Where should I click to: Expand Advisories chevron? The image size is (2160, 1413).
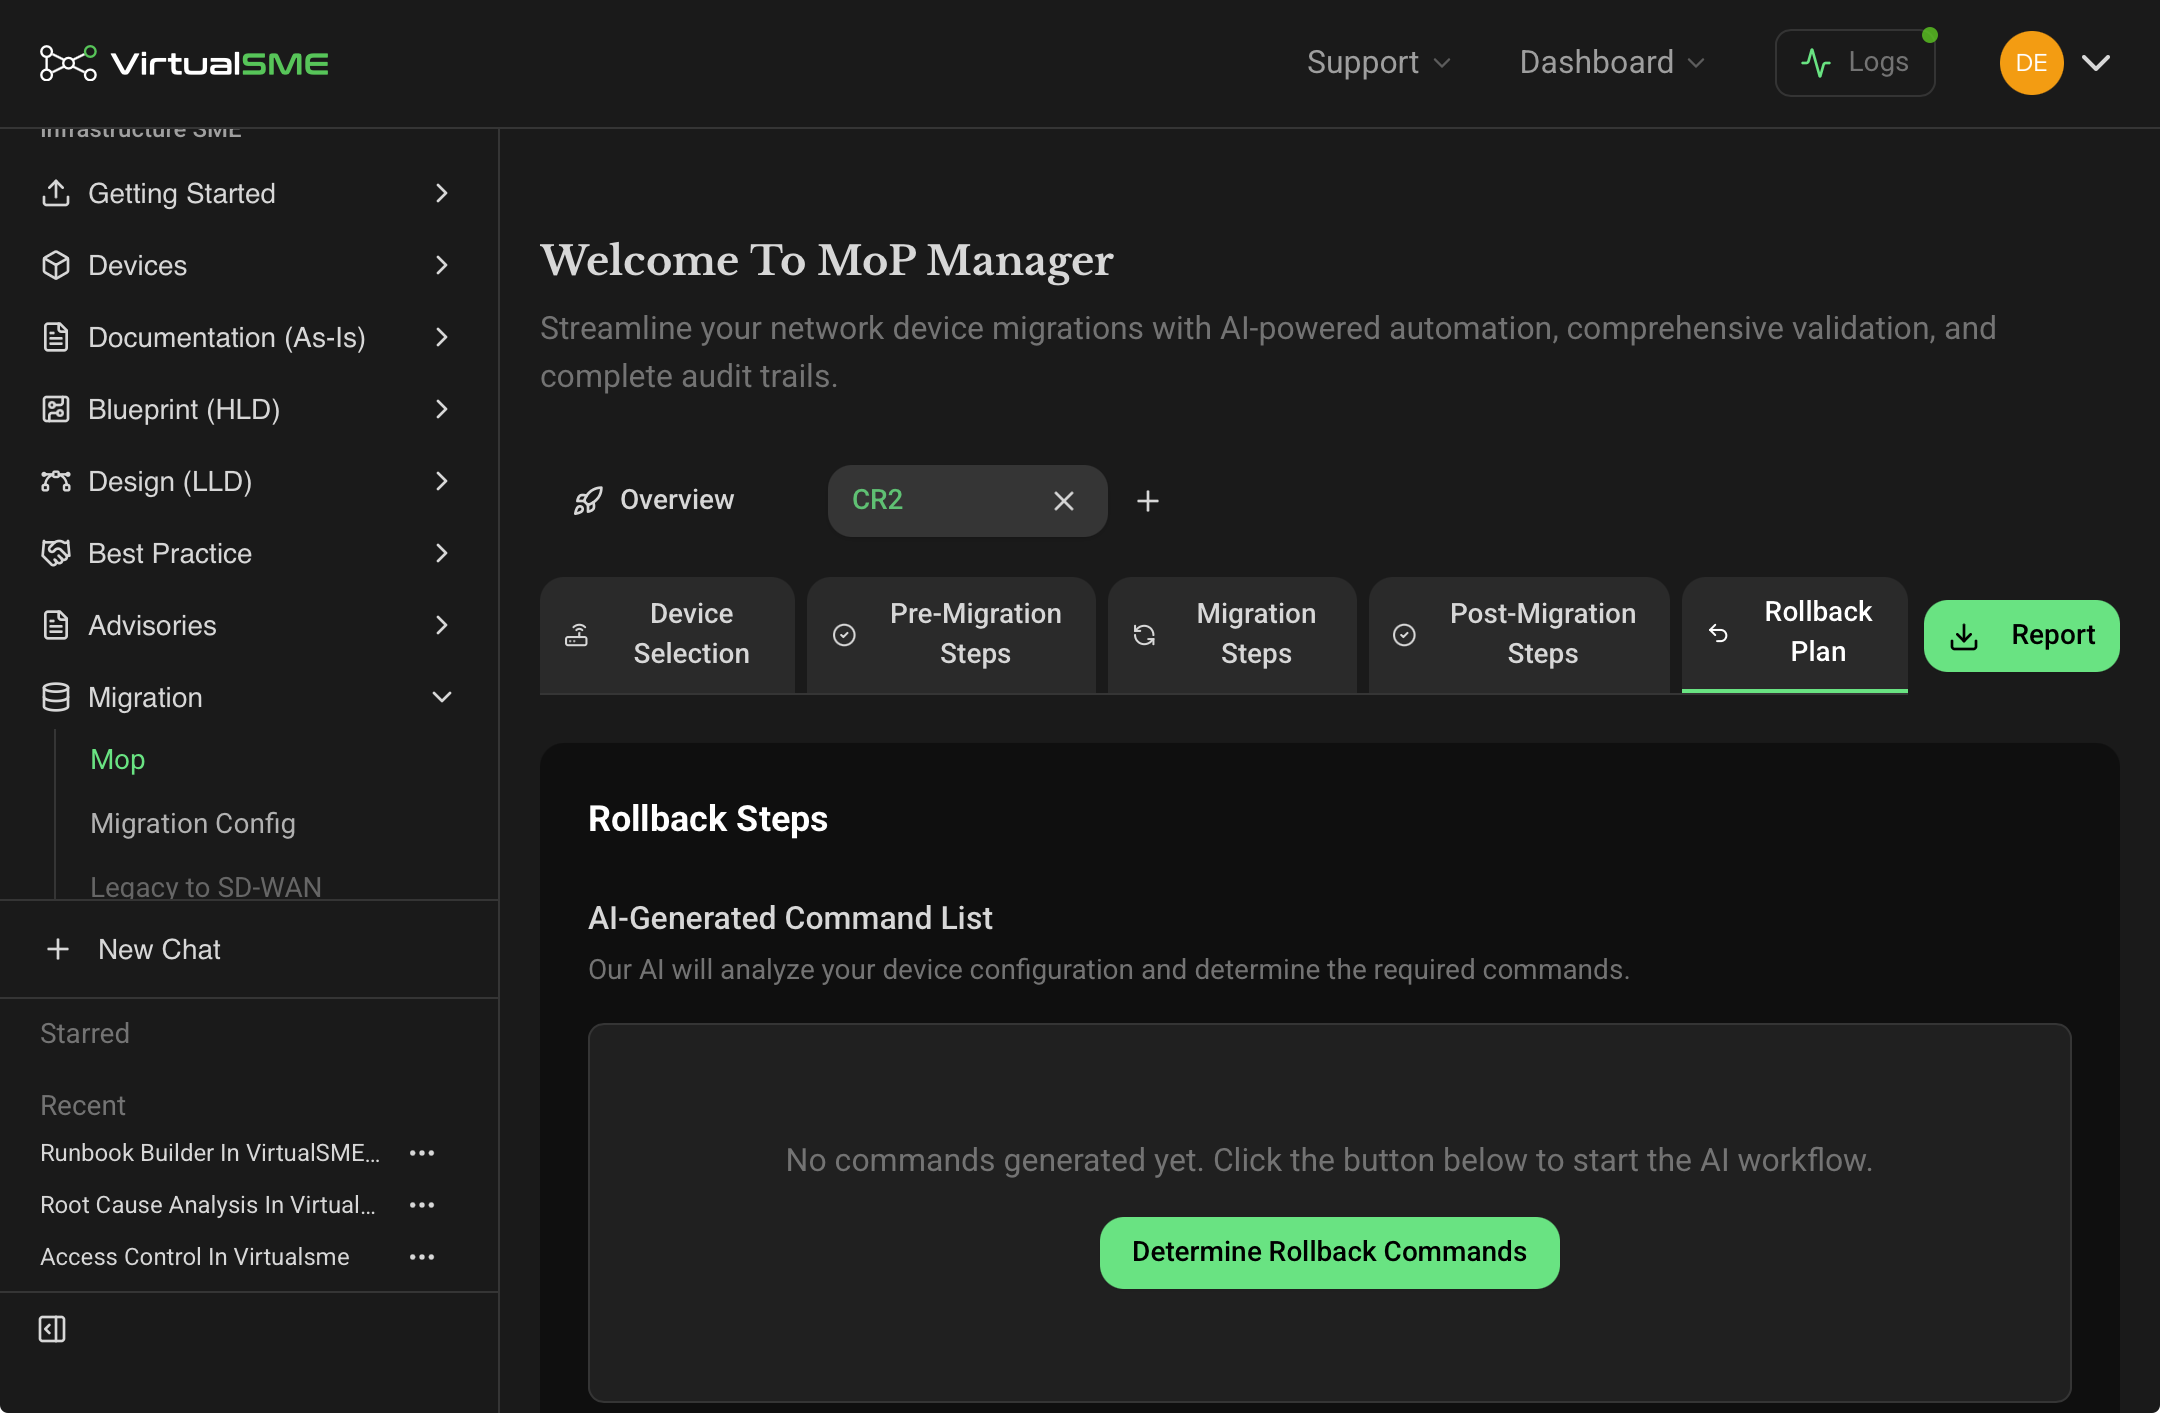pyautogui.click(x=442, y=625)
